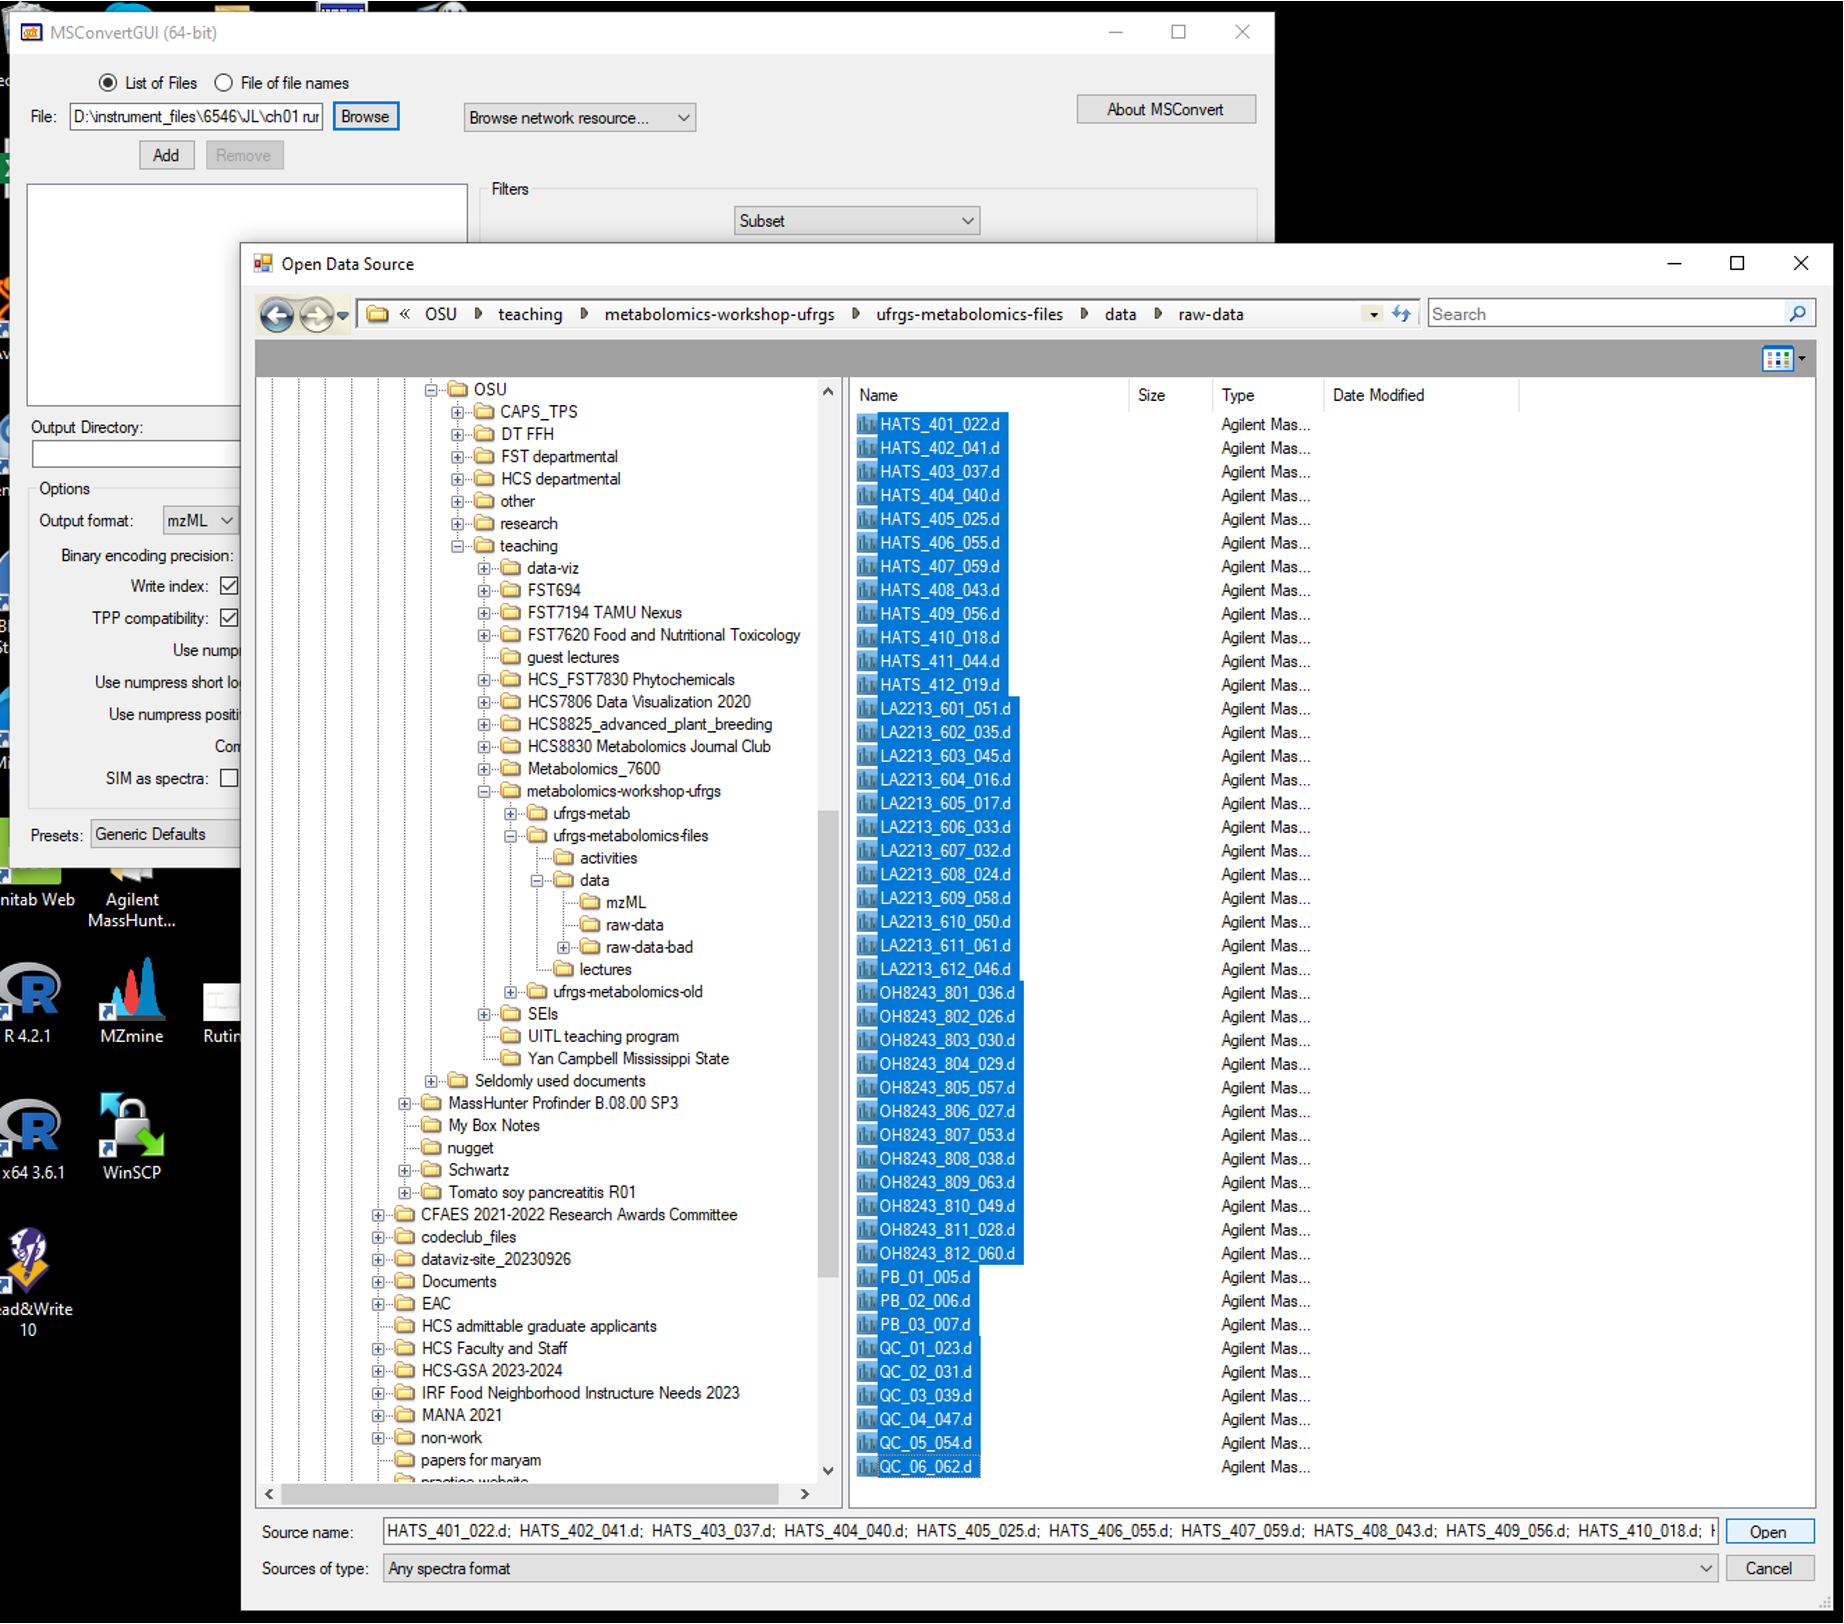Click the data breadcrumb segment
Image resolution: width=1844 pixels, height=1624 pixels.
tap(1120, 314)
